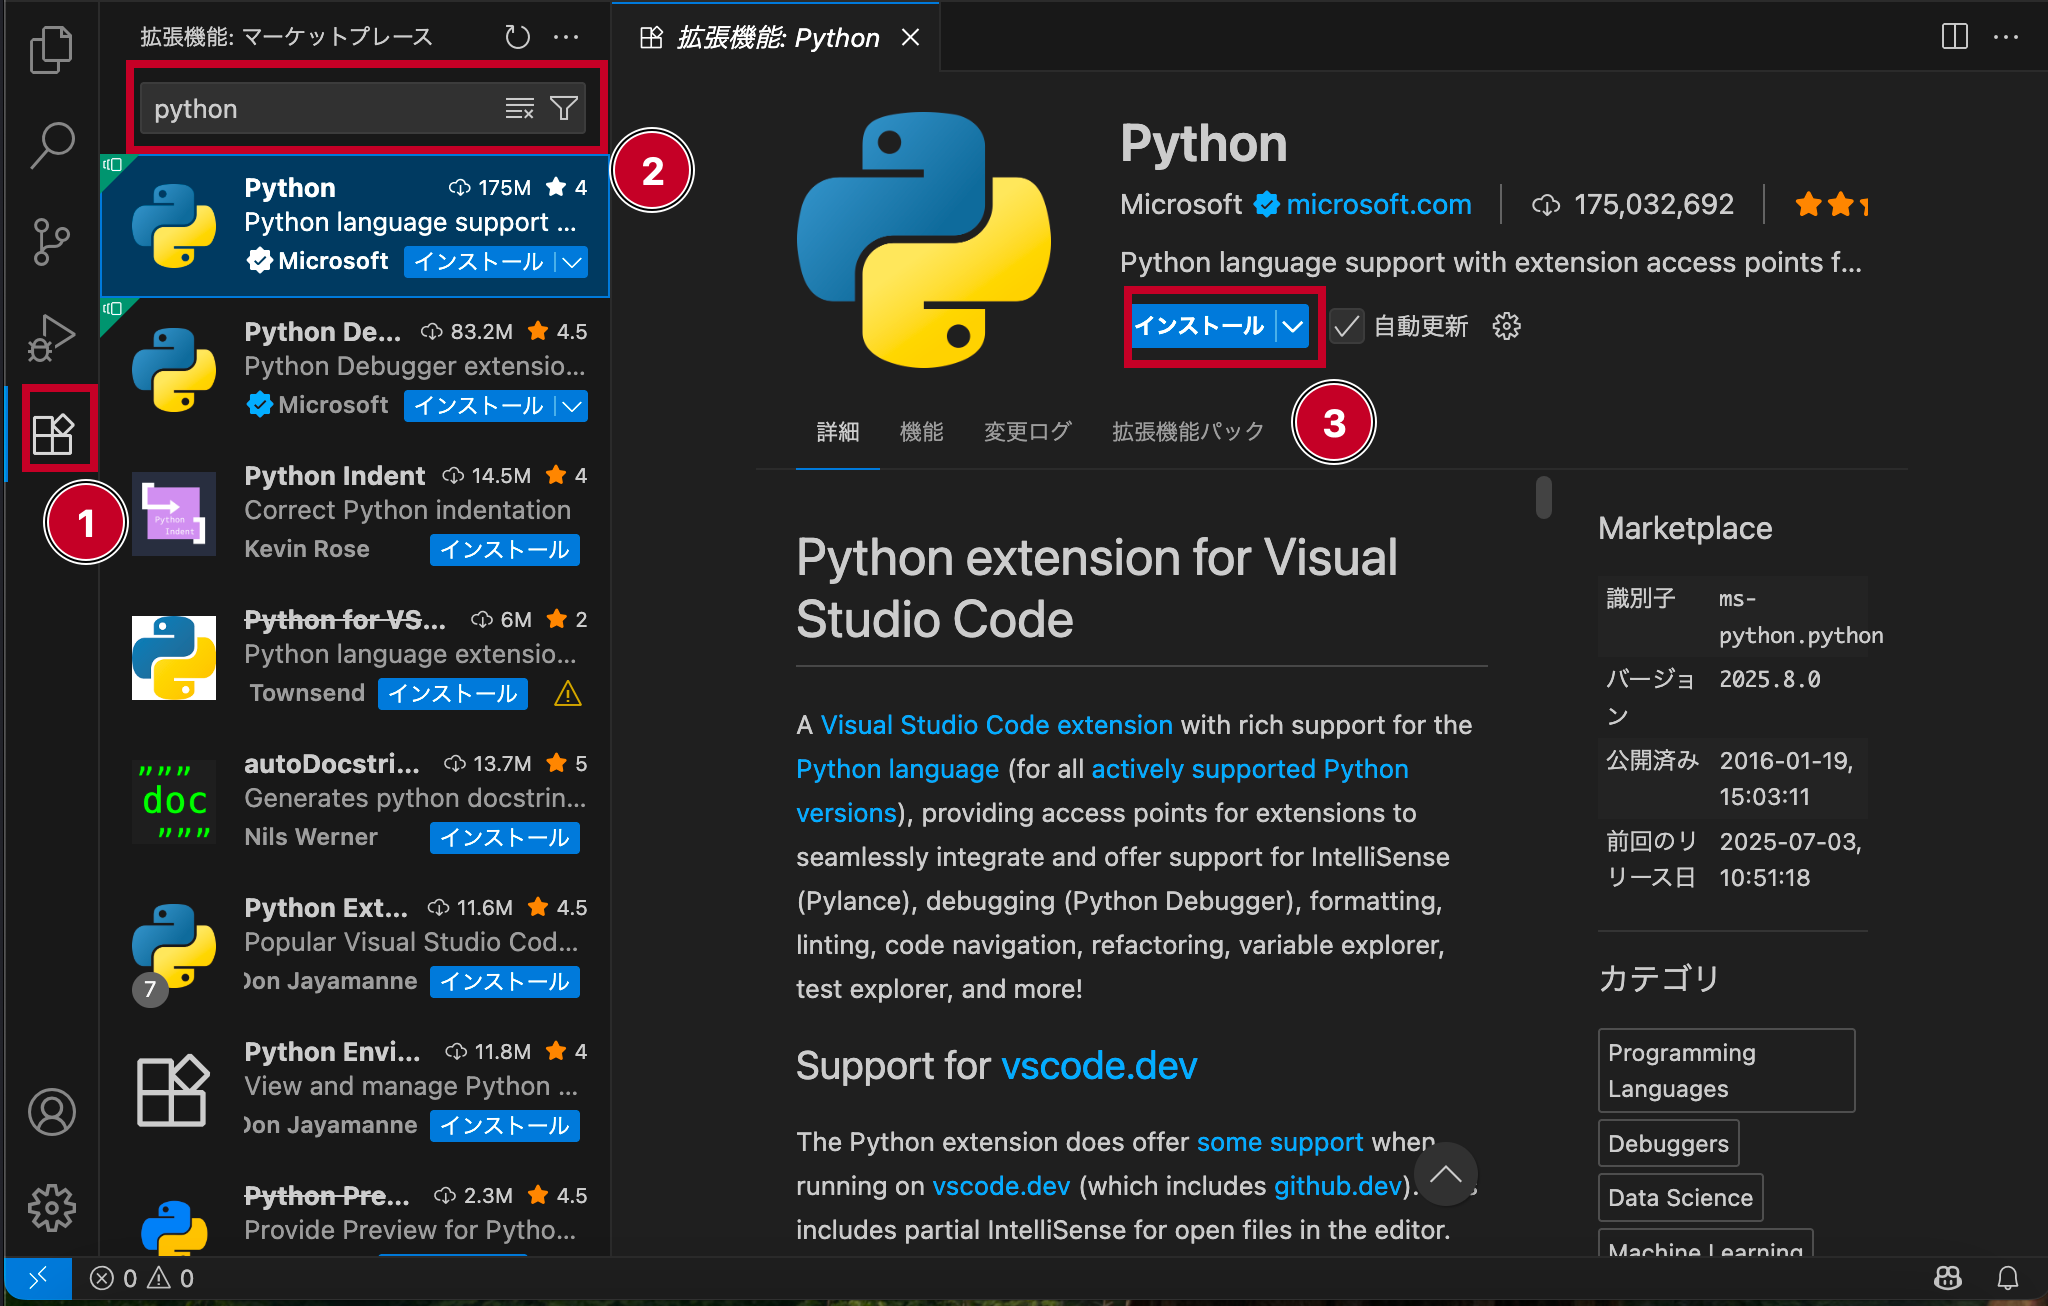The height and width of the screenshot is (1306, 2048).
Task: Open the Accounts menu icon
Action: click(x=51, y=1112)
